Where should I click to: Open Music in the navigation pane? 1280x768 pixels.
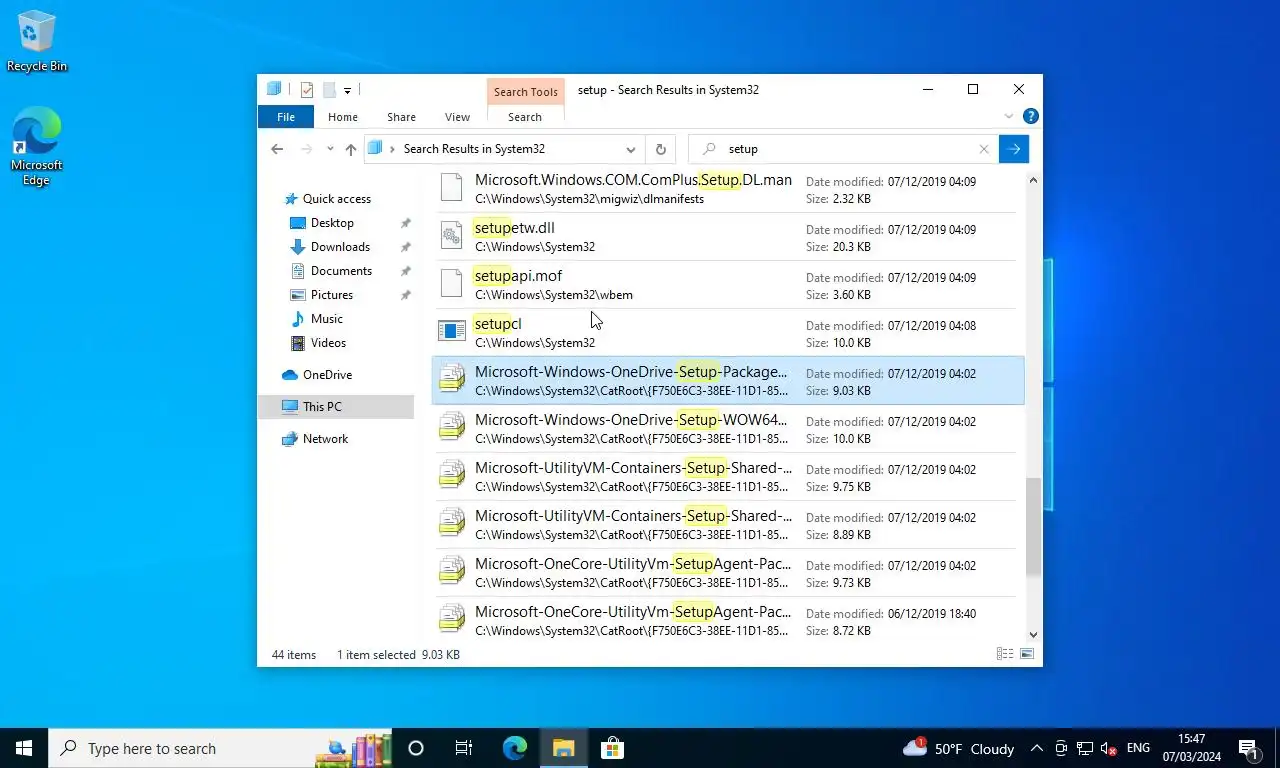[327, 319]
